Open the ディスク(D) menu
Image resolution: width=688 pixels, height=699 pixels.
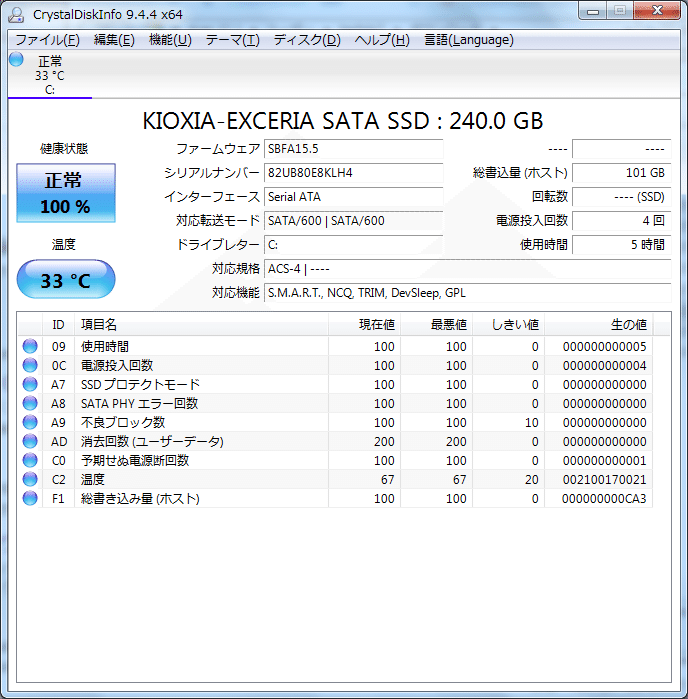pos(307,40)
